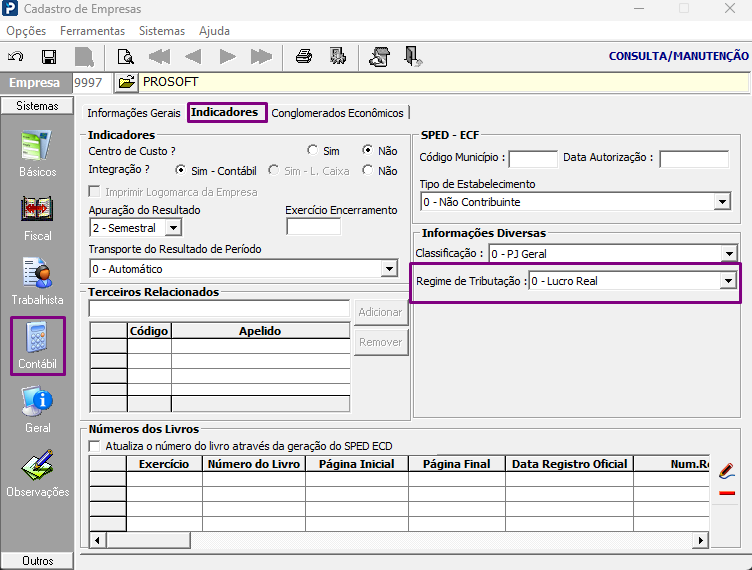Click the Data Registro Oficial column header
The width and height of the screenshot is (752, 570).
(x=569, y=464)
